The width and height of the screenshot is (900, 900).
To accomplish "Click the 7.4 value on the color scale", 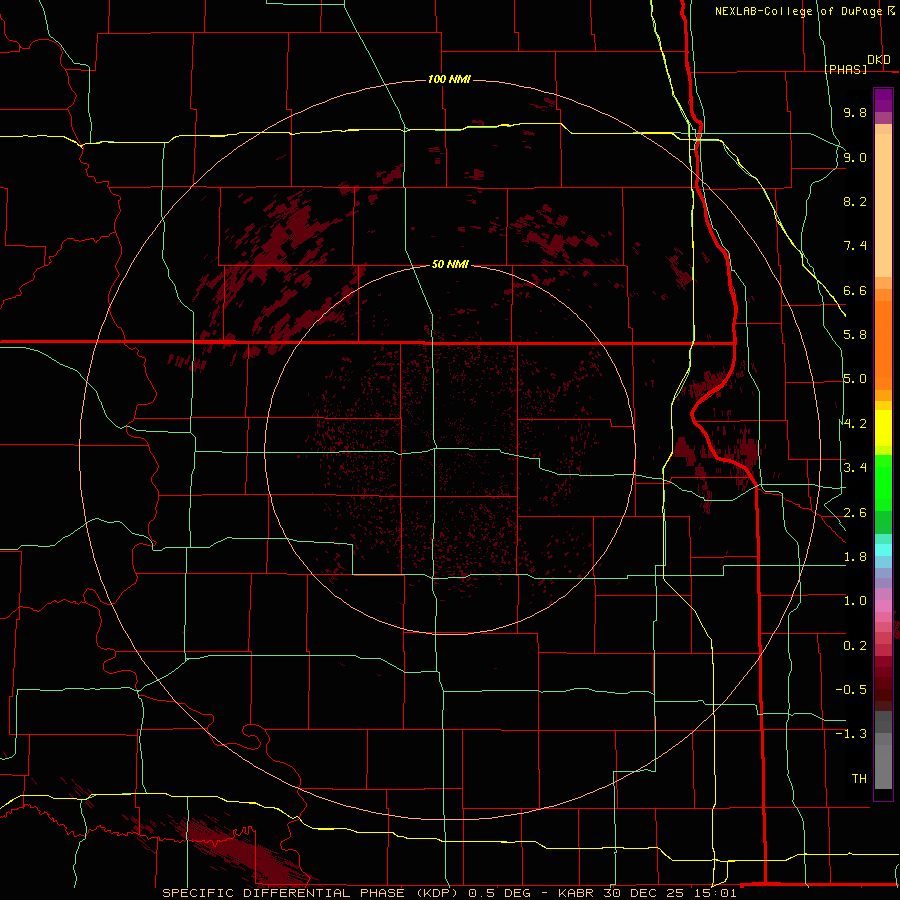I will [x=855, y=246].
